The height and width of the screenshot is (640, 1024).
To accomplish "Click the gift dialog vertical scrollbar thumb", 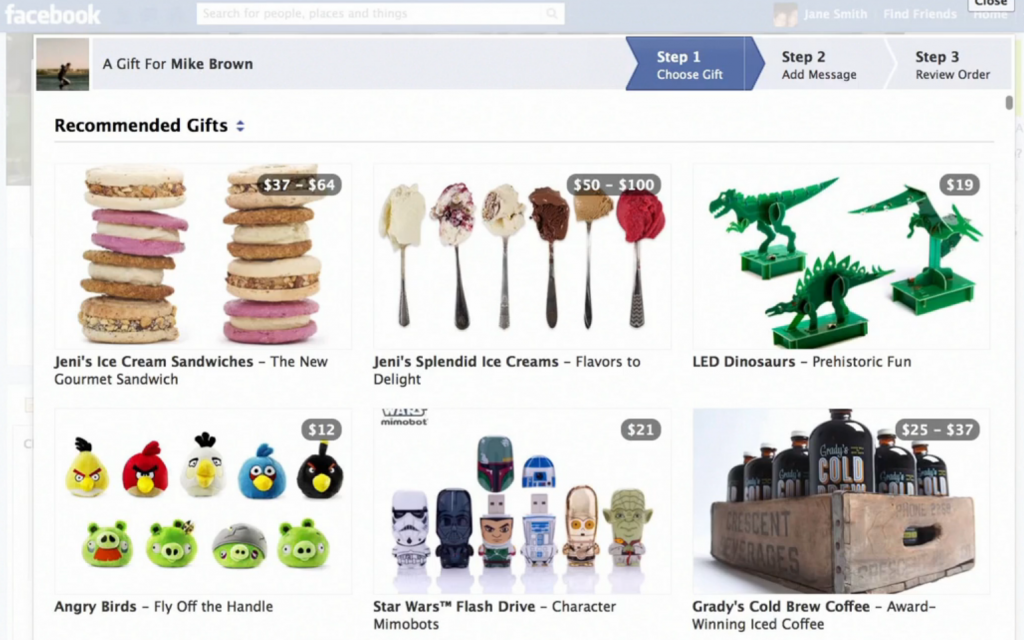I will tap(1009, 103).
